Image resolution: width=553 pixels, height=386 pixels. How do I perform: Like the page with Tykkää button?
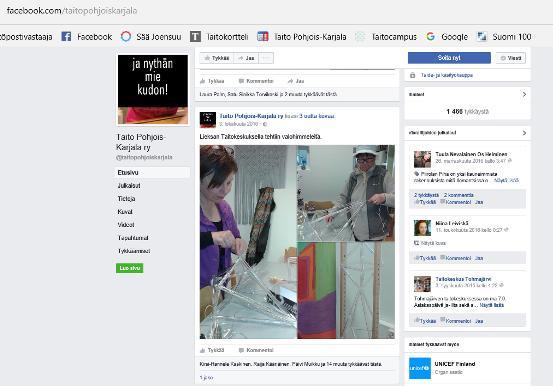click(x=217, y=58)
